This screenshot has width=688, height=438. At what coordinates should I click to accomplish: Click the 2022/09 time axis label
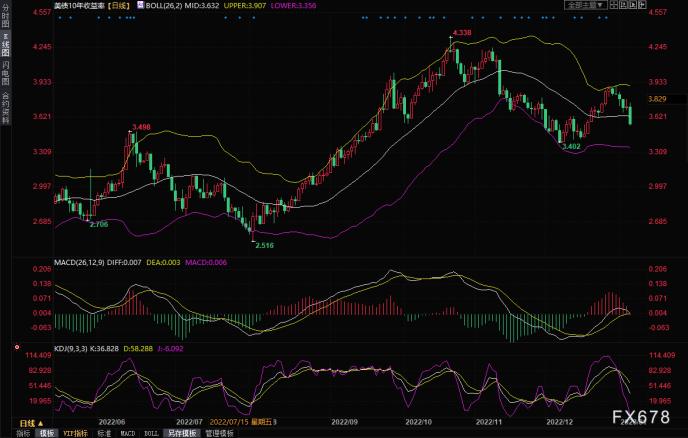click(344, 422)
